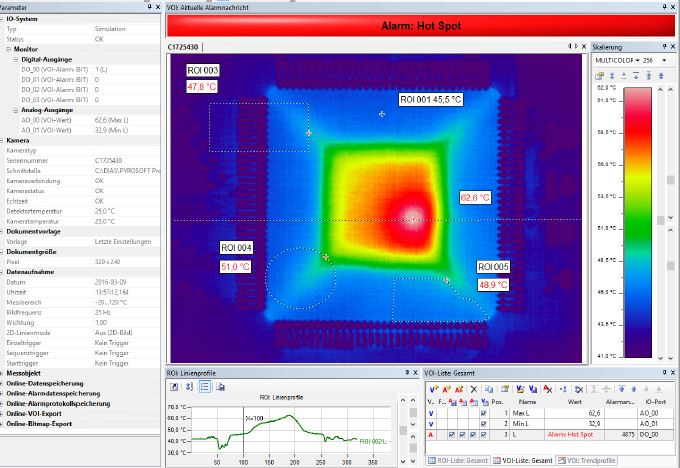Select the ROI 001 45,5 °C label
The height and width of the screenshot is (468, 680).
click(431, 100)
